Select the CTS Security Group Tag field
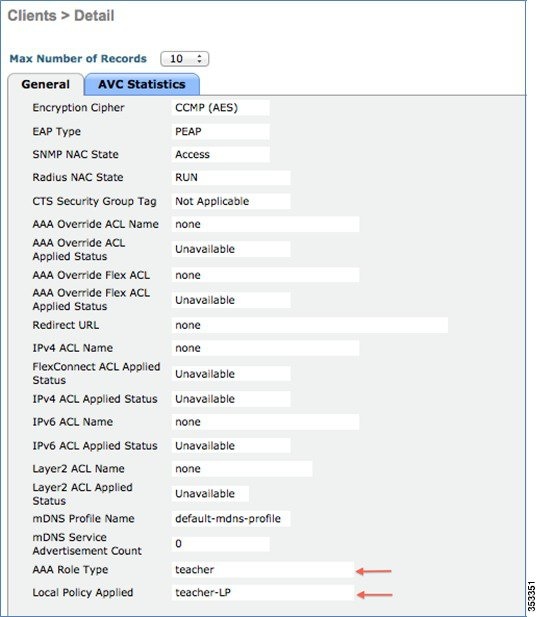The width and height of the screenshot is (537, 617). [x=231, y=201]
